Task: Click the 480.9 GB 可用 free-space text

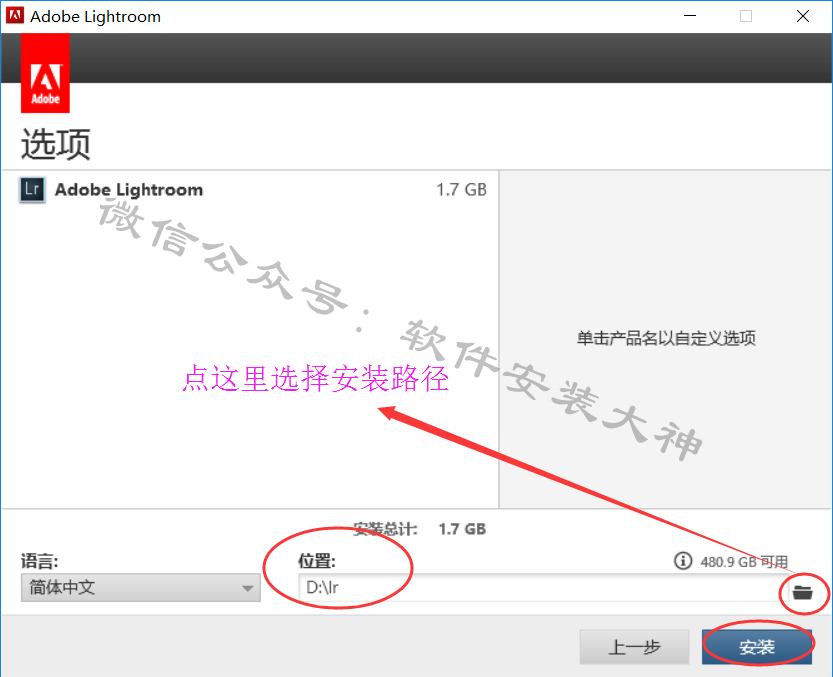Action: tap(744, 562)
